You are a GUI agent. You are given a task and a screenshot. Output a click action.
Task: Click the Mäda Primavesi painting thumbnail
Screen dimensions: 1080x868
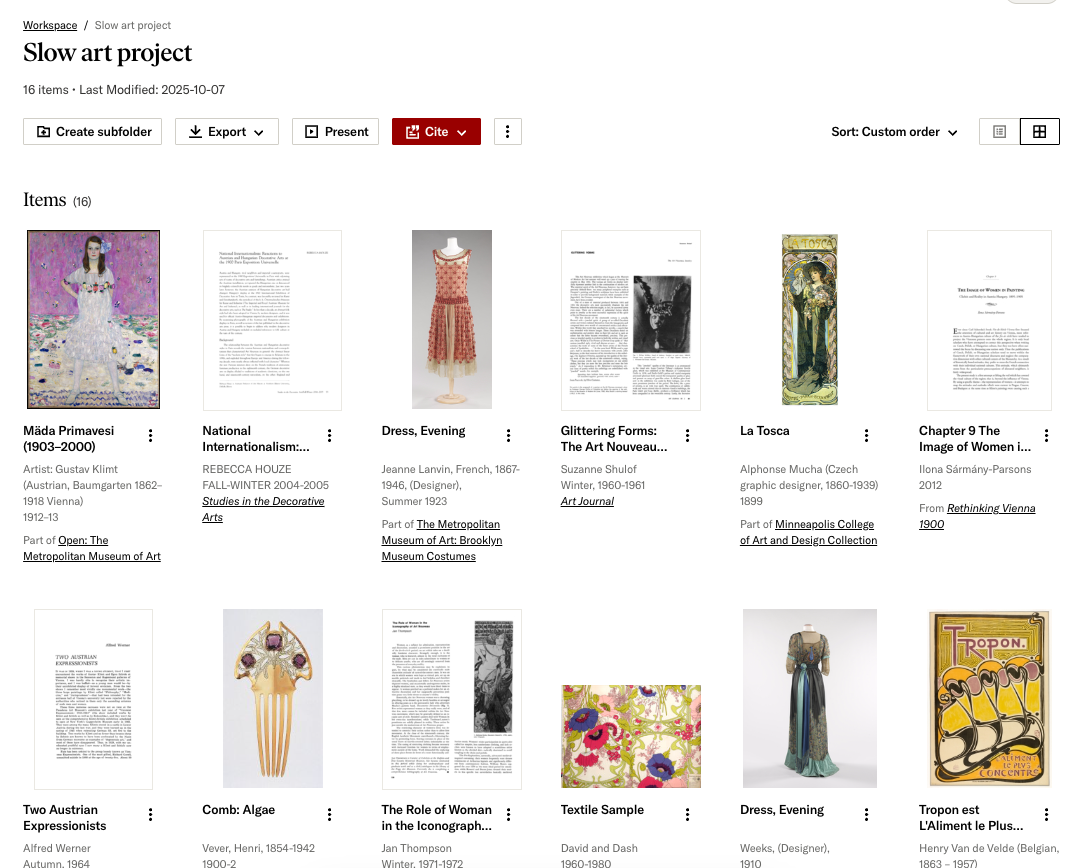pyautogui.click(x=93, y=318)
